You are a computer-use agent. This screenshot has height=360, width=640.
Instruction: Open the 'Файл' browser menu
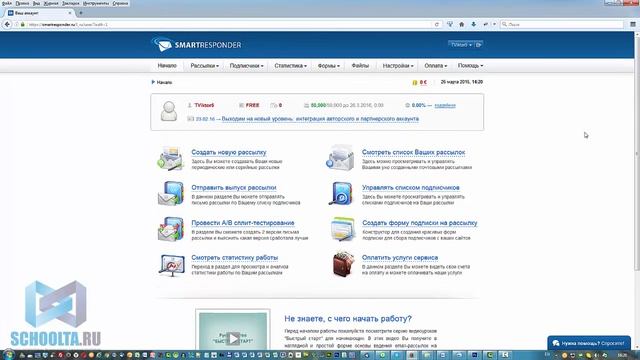click(x=7, y=3)
